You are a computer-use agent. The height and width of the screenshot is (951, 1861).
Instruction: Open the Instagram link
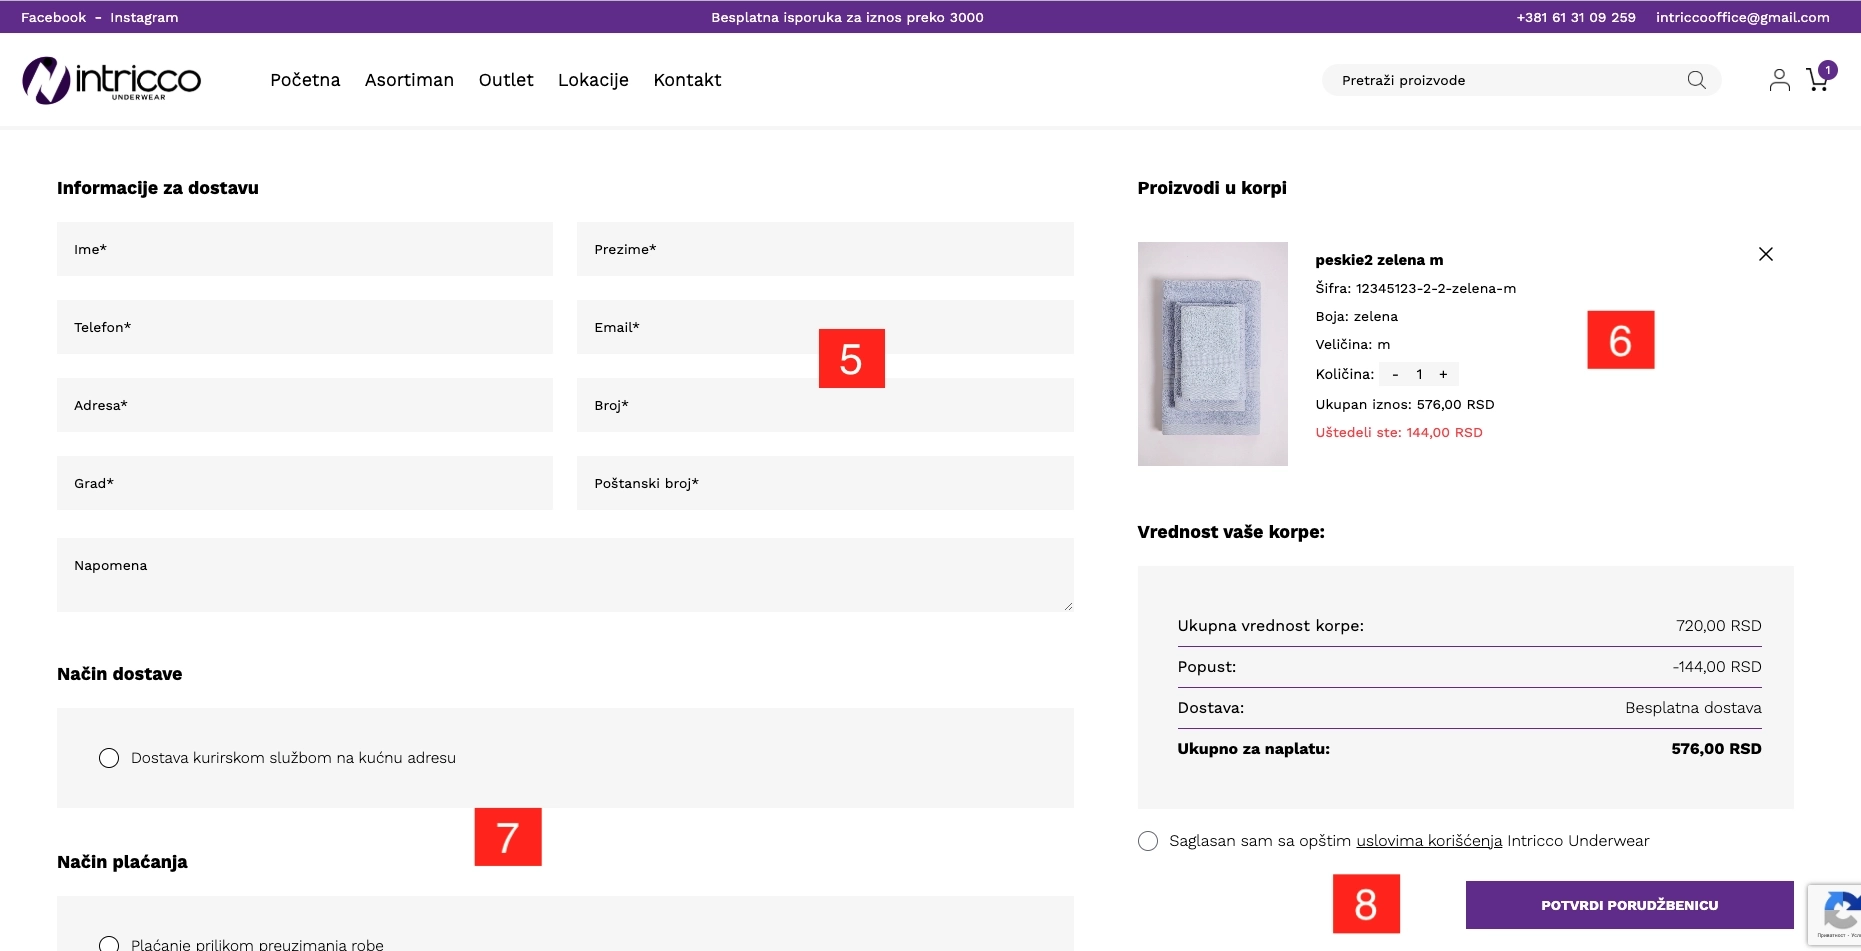[x=144, y=17]
